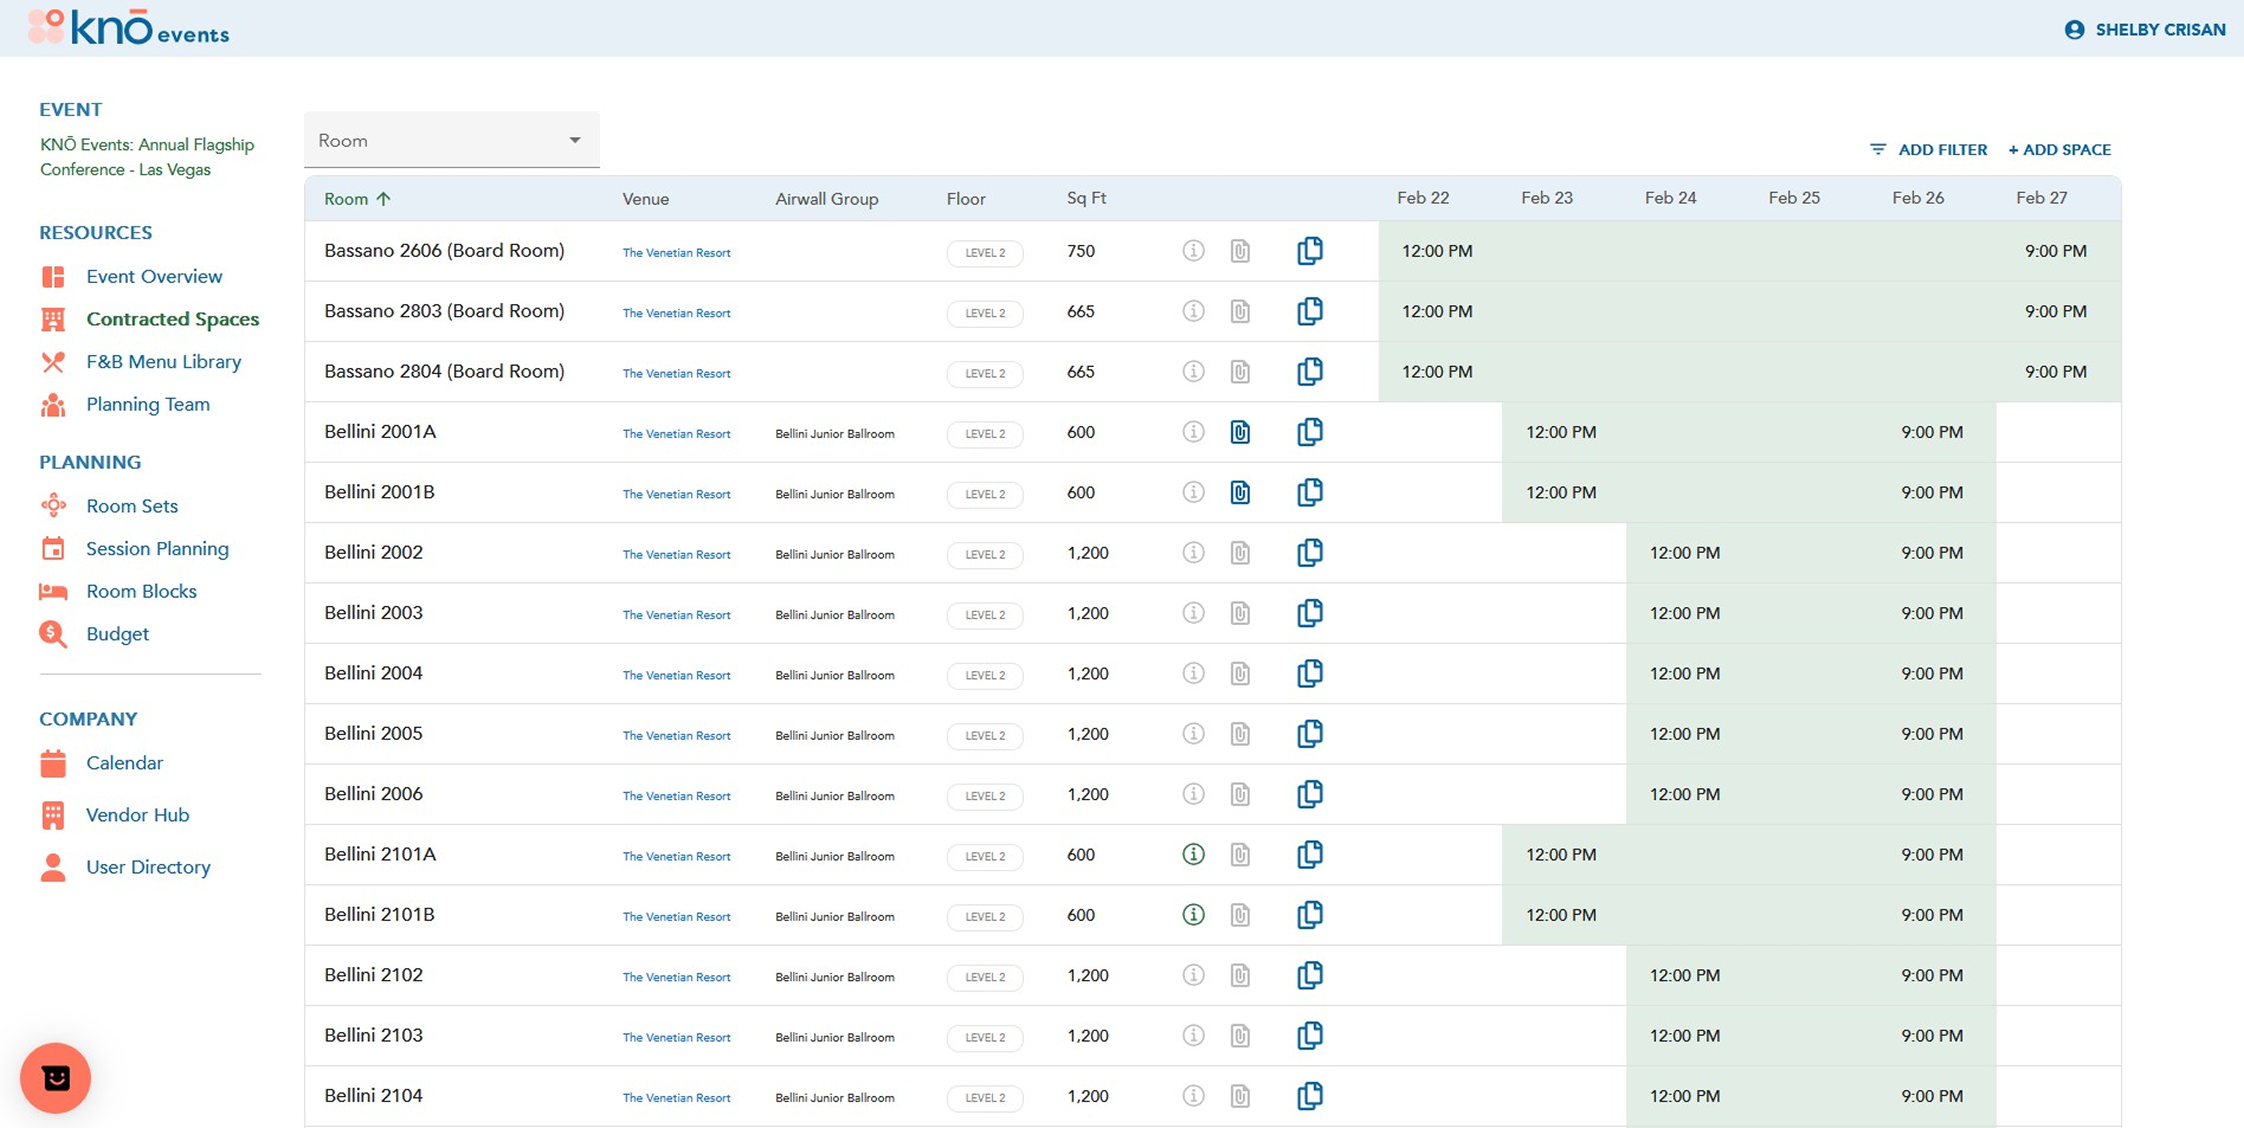This screenshot has width=2244, height=1128.
Task: Open the Room dropdown selector
Action: tap(451, 141)
